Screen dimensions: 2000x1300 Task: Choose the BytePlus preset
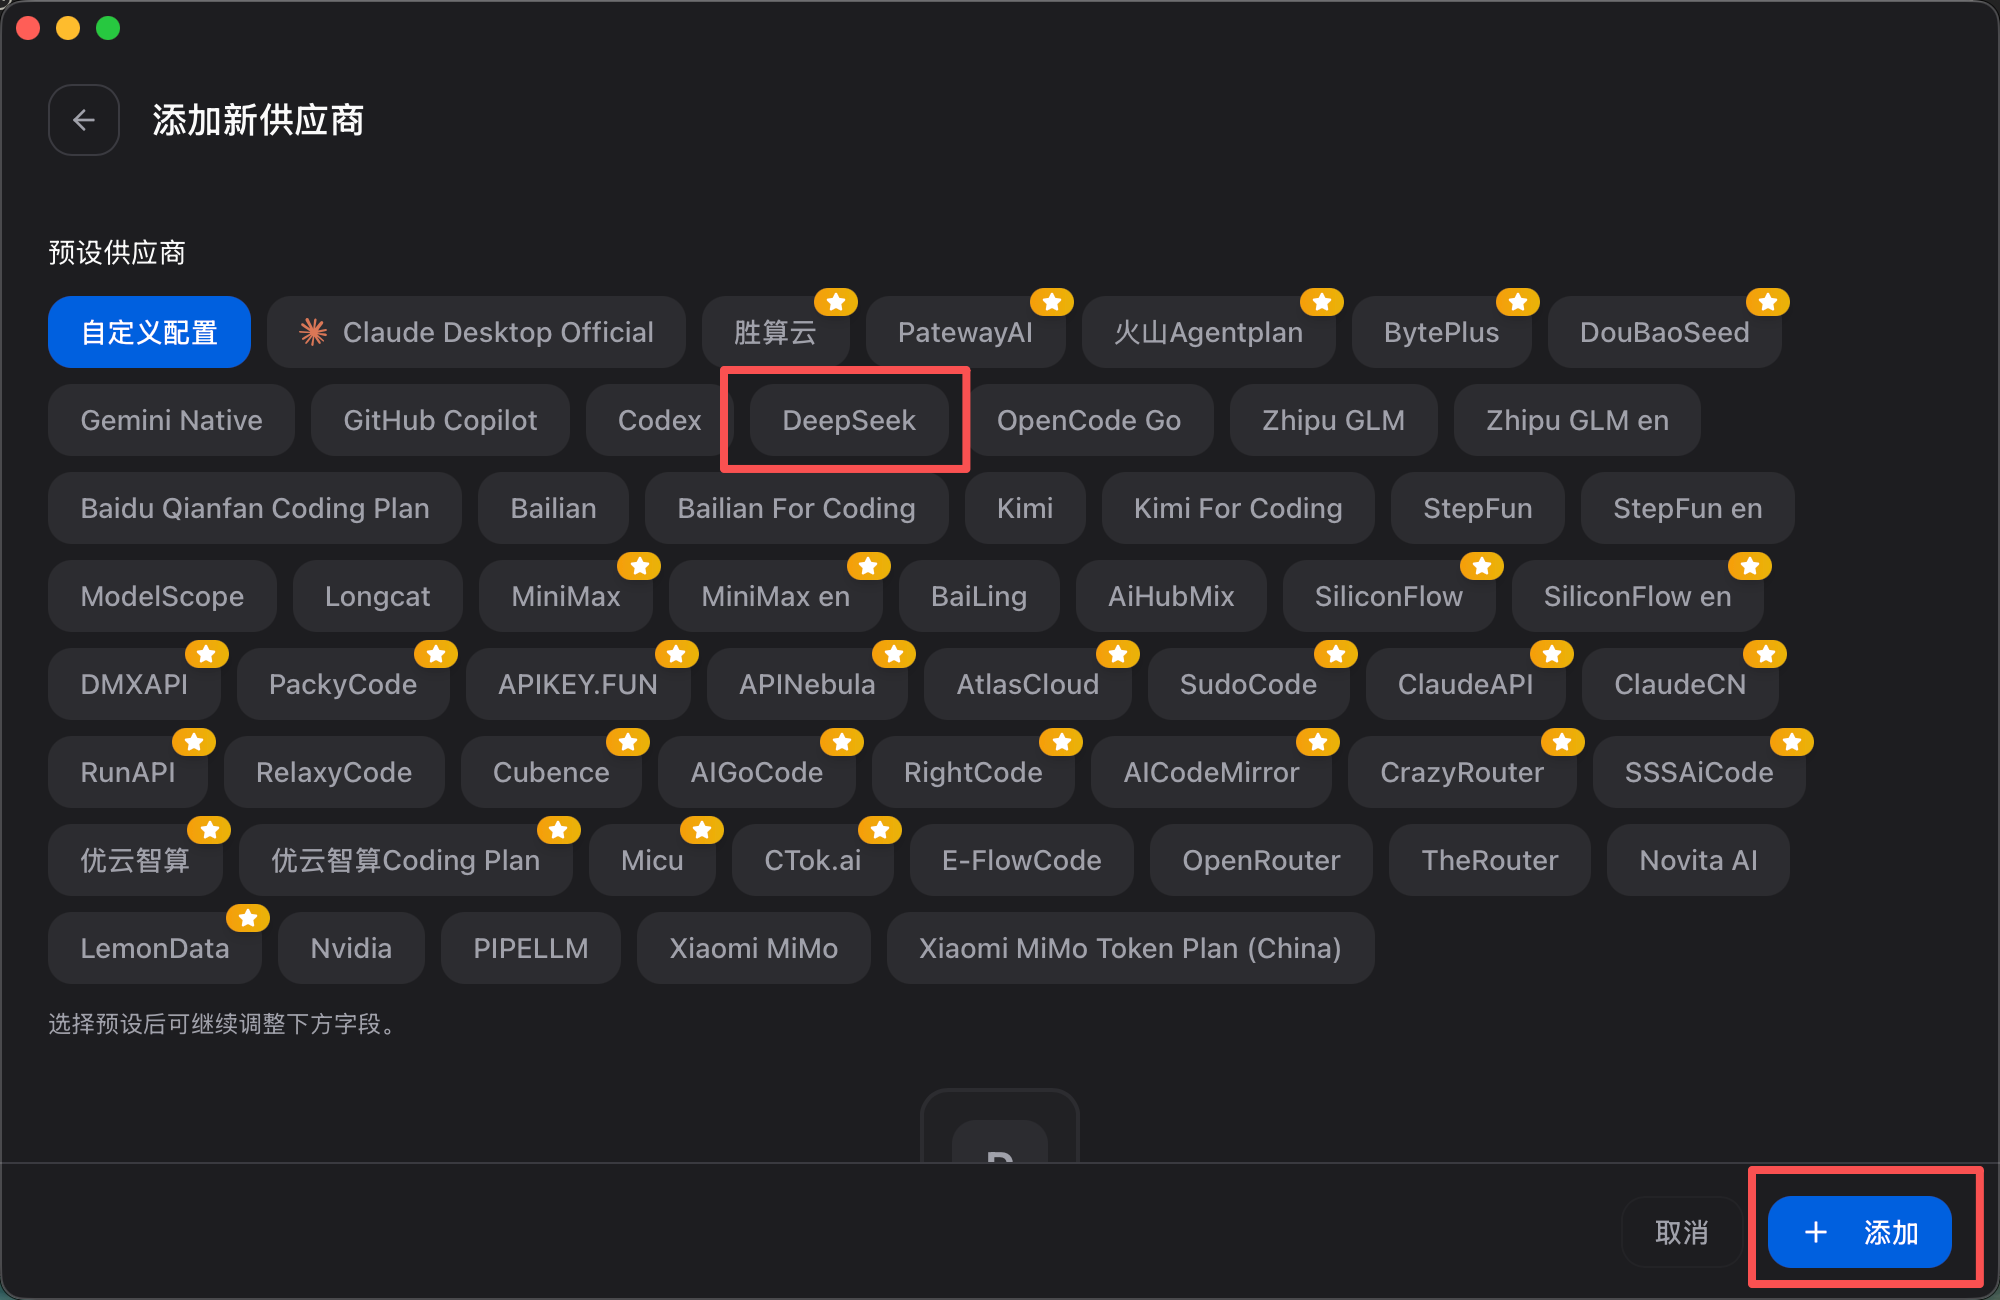tap(1441, 332)
